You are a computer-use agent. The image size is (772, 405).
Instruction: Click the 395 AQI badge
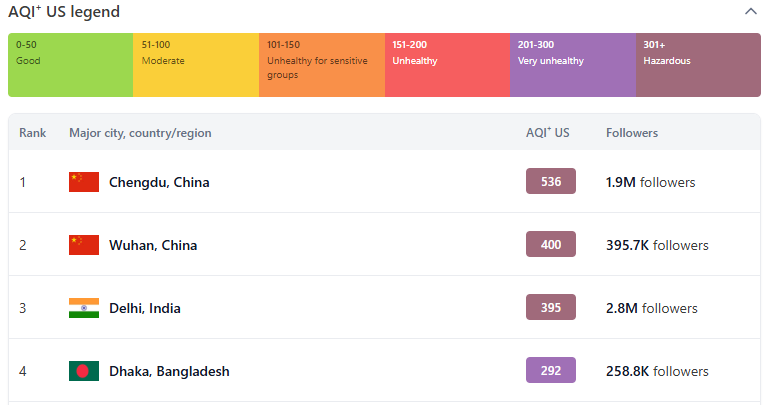(551, 307)
